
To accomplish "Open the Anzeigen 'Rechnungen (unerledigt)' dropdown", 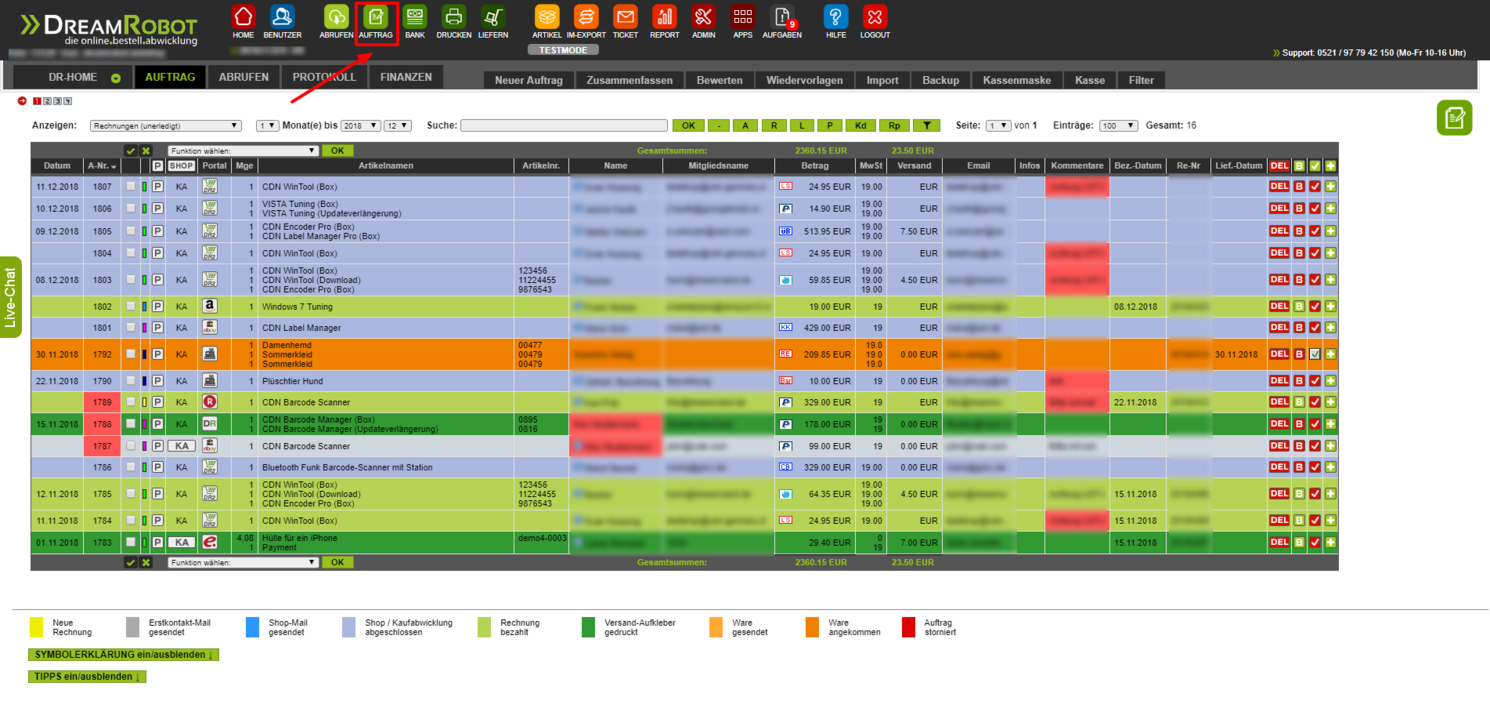I will [x=166, y=126].
